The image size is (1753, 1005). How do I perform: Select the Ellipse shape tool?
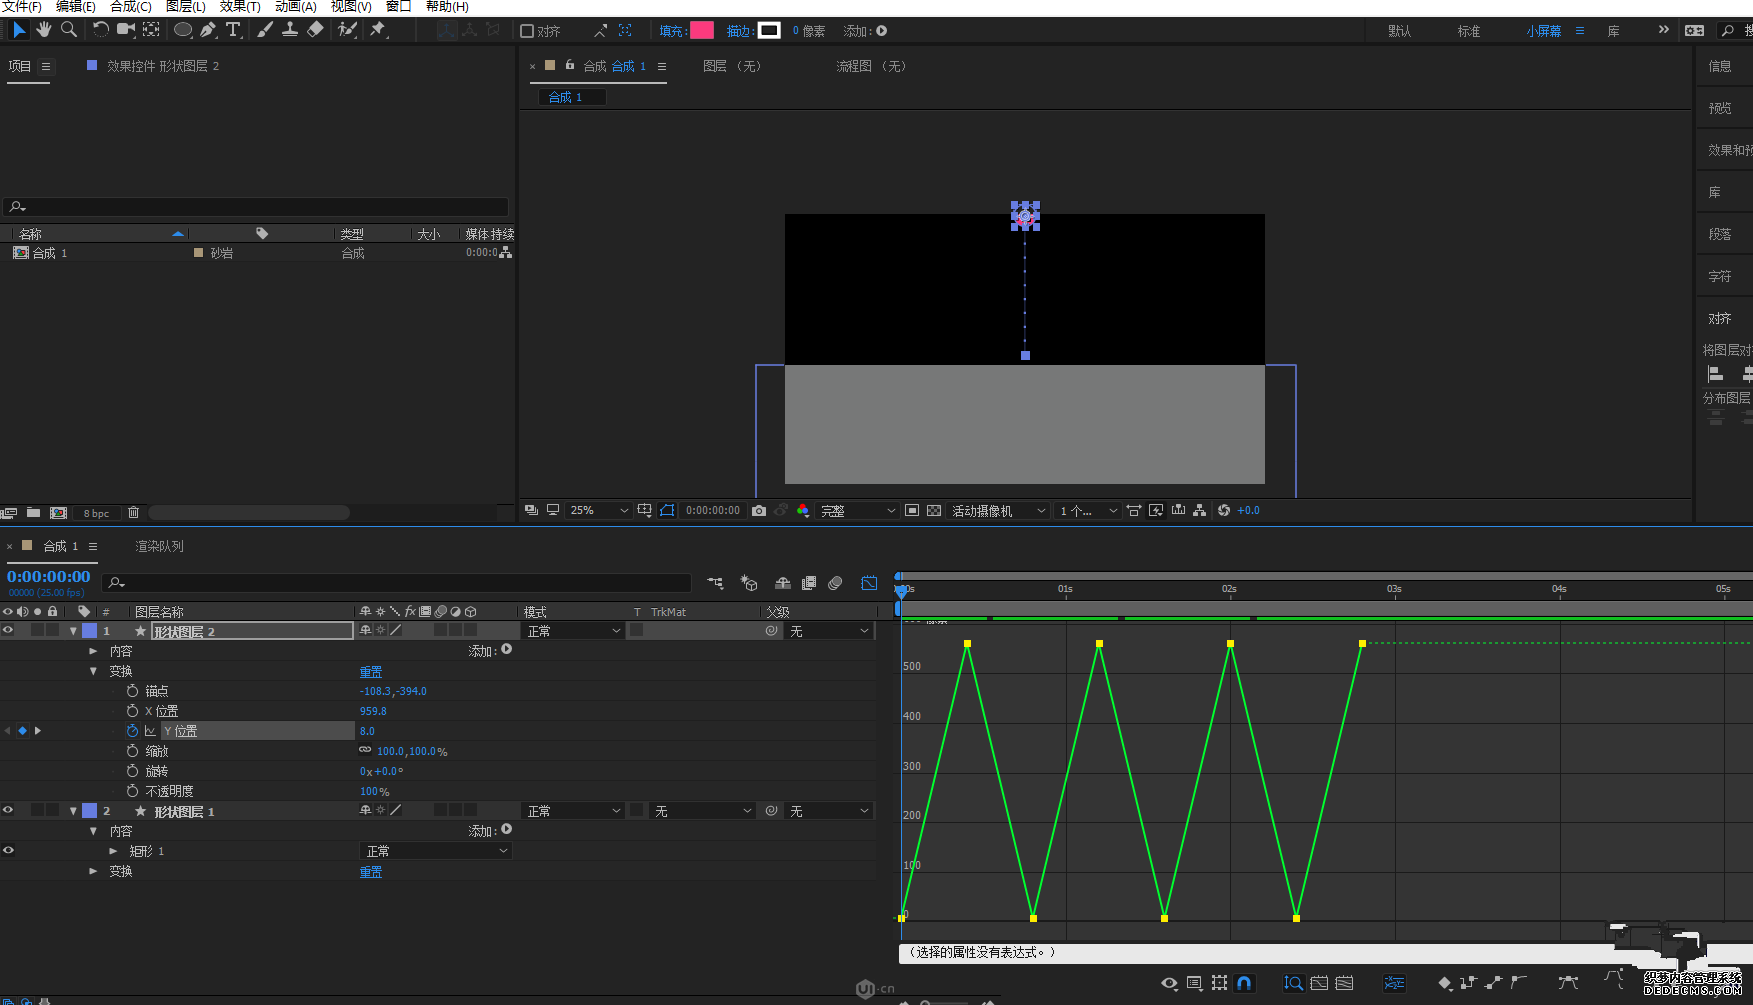click(183, 30)
